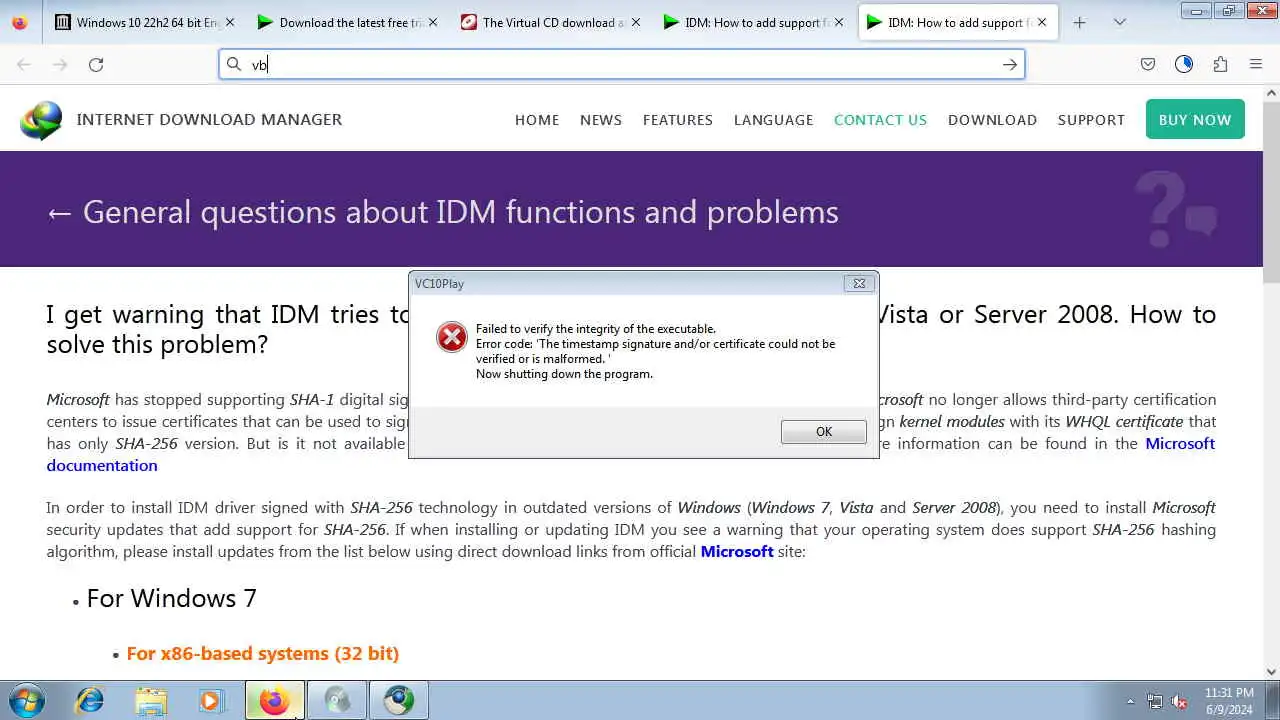Screen dimensions: 1280x720
Task: Follow the blue 'Microsoft' site link
Action: pyautogui.click(x=737, y=551)
